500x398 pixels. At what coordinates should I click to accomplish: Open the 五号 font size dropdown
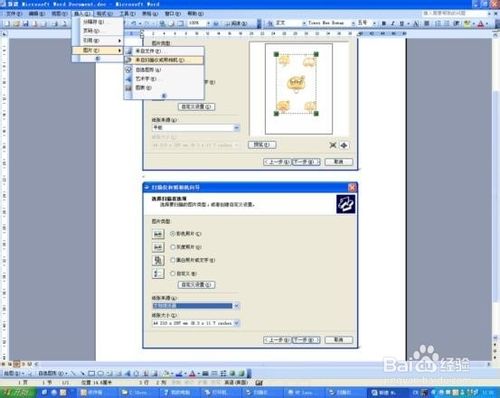(374, 23)
